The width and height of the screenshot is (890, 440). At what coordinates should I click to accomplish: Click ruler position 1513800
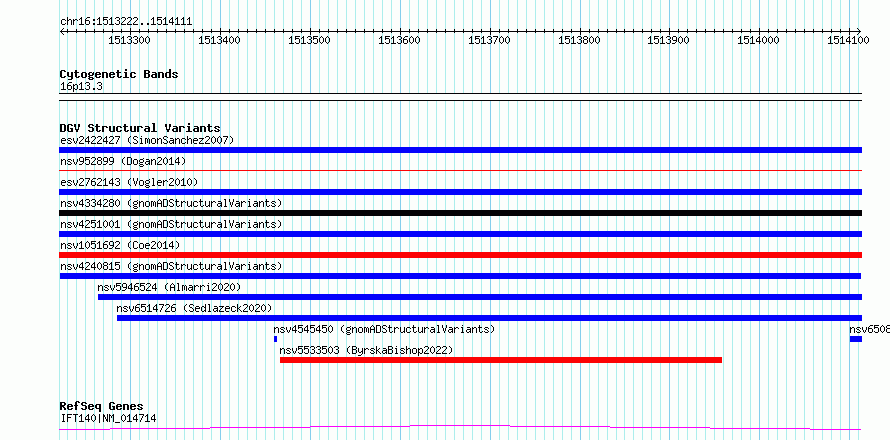click(x=579, y=40)
